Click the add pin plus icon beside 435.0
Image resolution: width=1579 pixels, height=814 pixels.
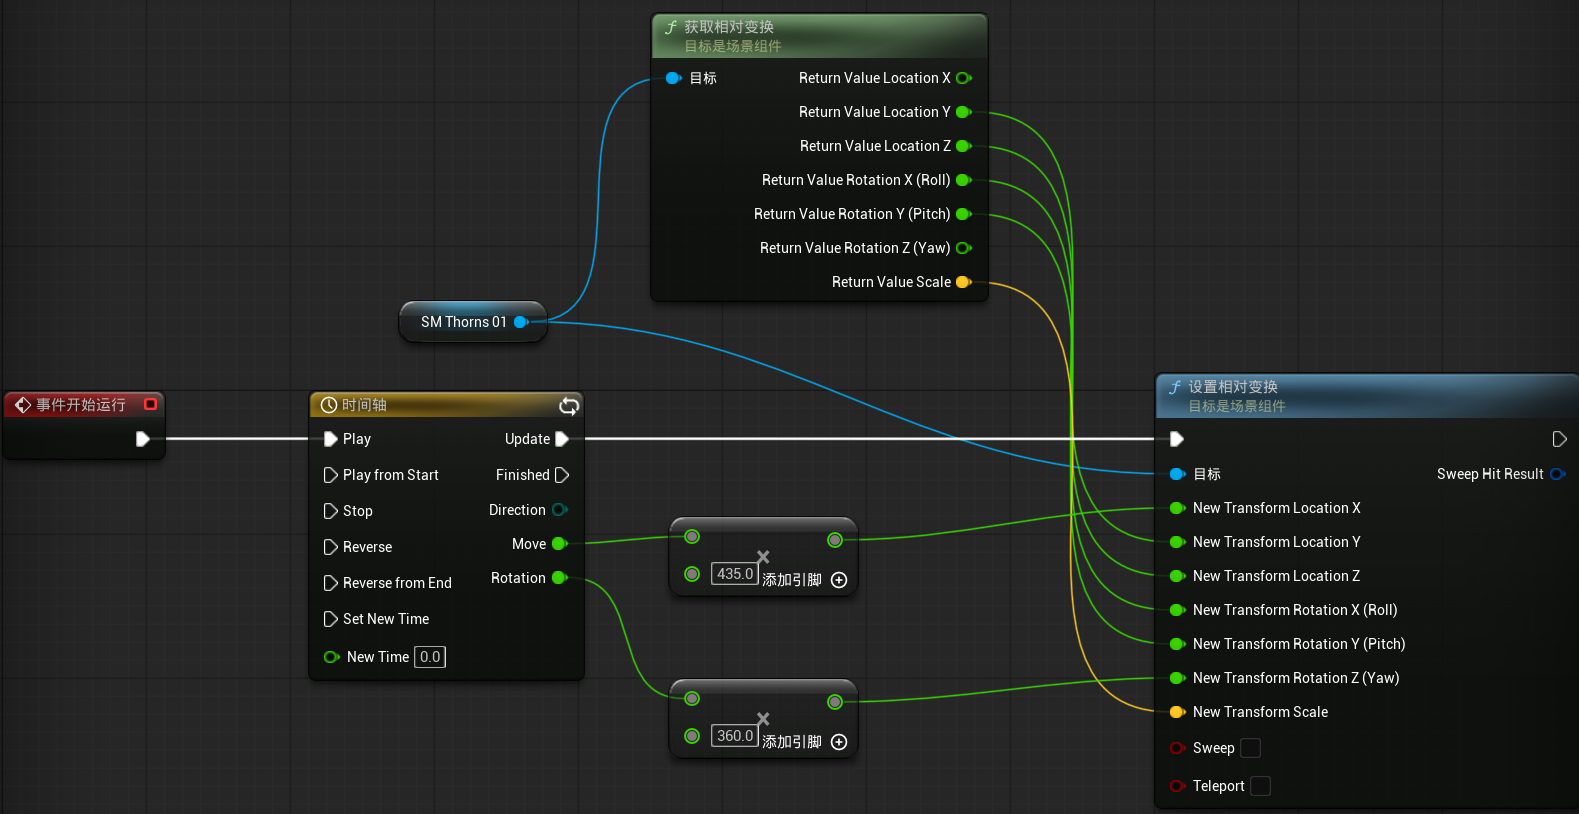(839, 580)
